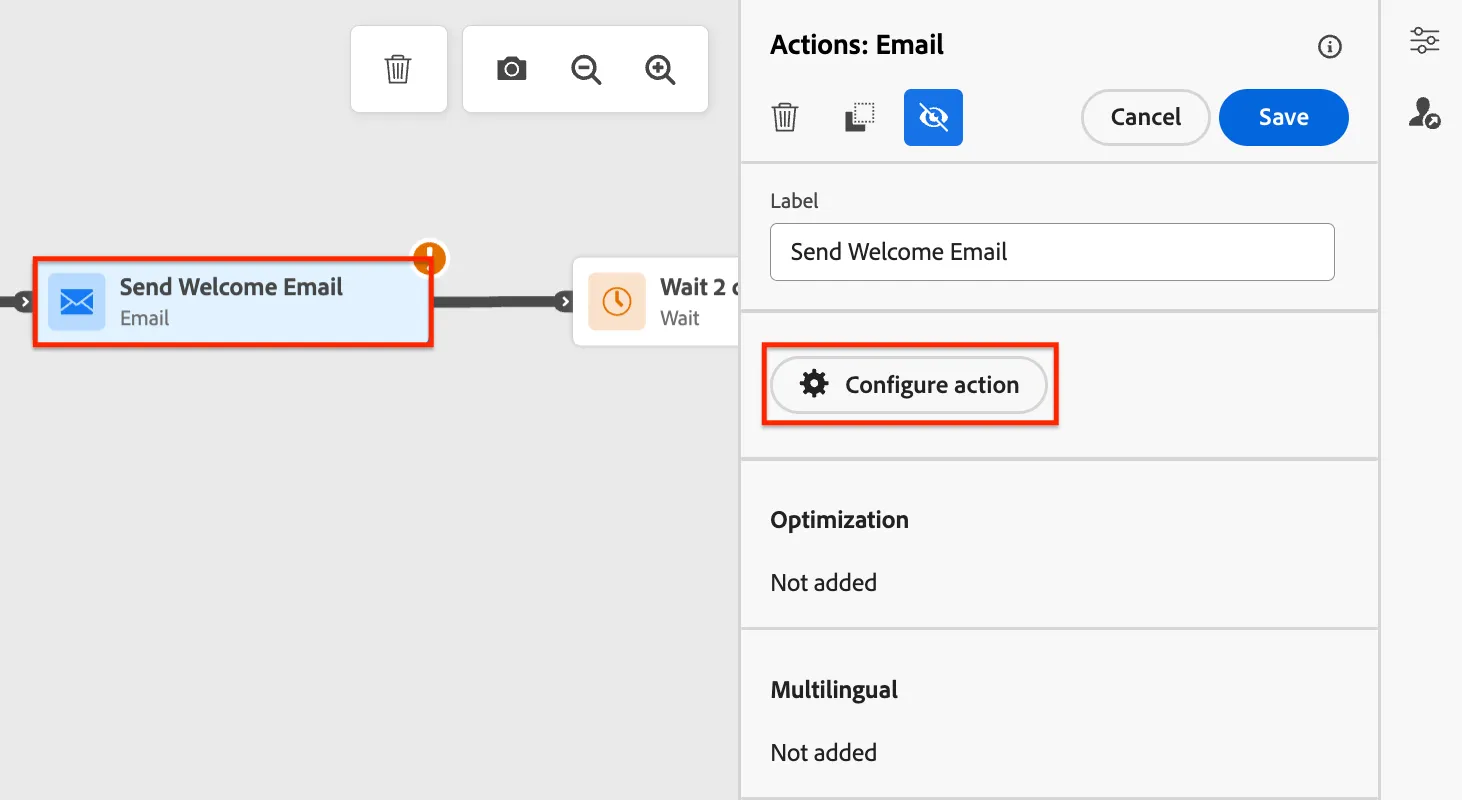Click Not added under Multilingual
The height and width of the screenshot is (800, 1462).
823,753
